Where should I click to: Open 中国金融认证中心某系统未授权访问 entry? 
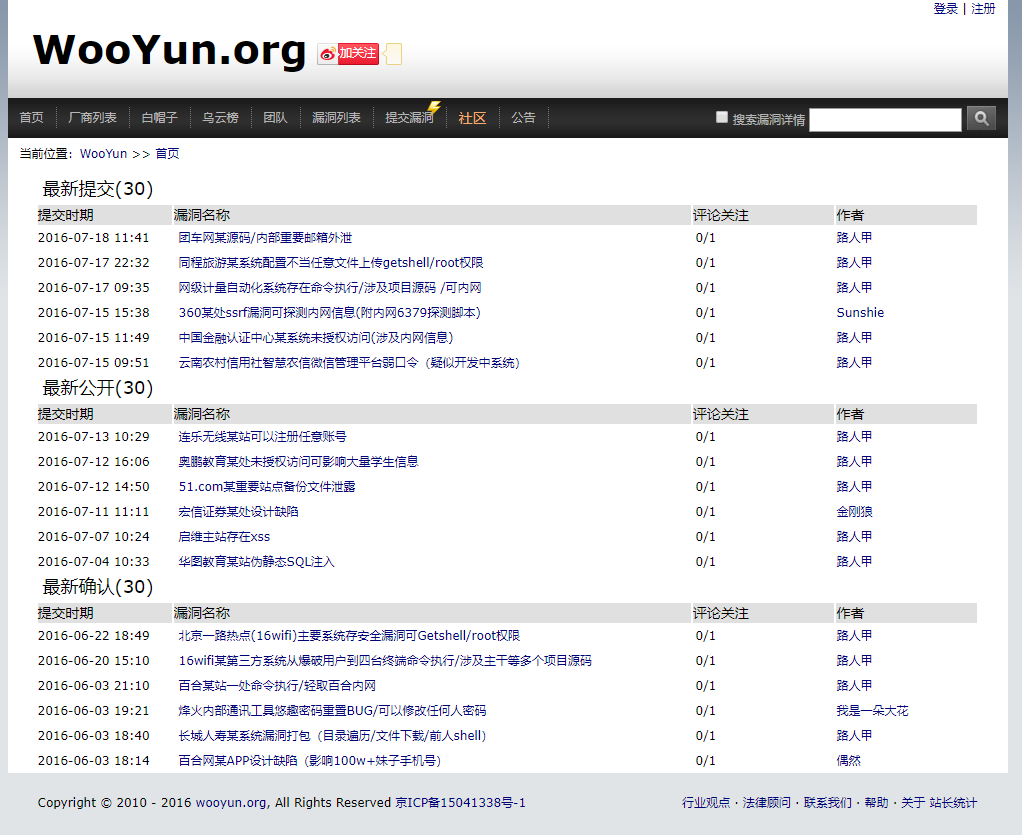point(316,338)
